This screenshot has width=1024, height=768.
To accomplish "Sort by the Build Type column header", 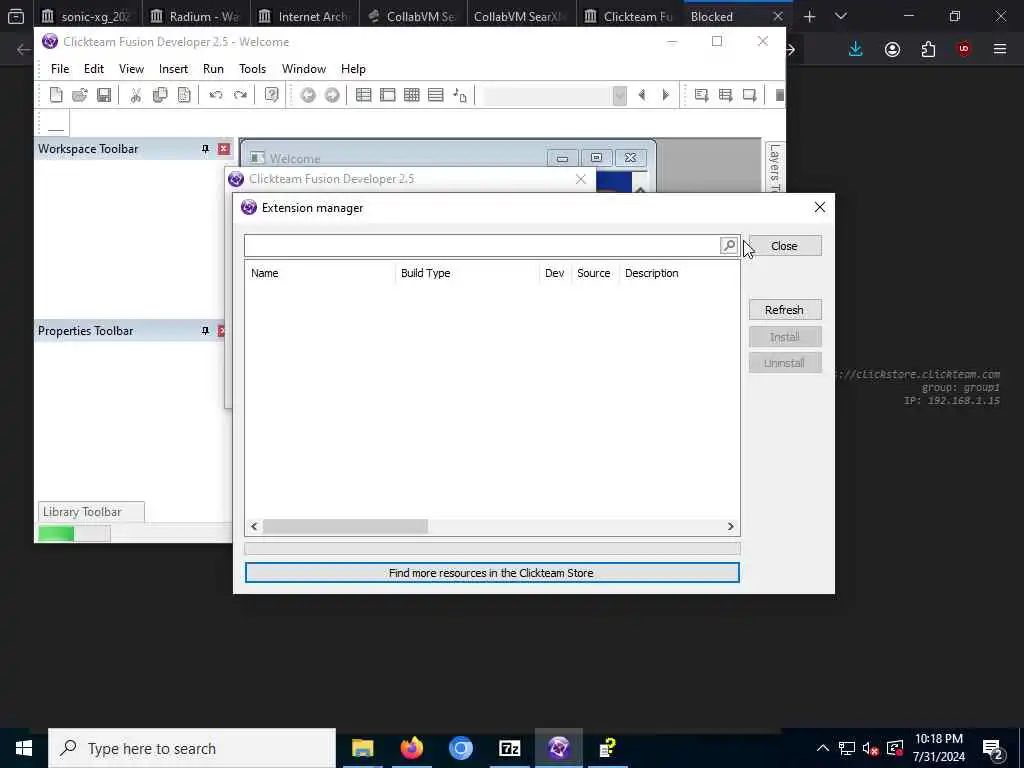I will click(x=467, y=273).
